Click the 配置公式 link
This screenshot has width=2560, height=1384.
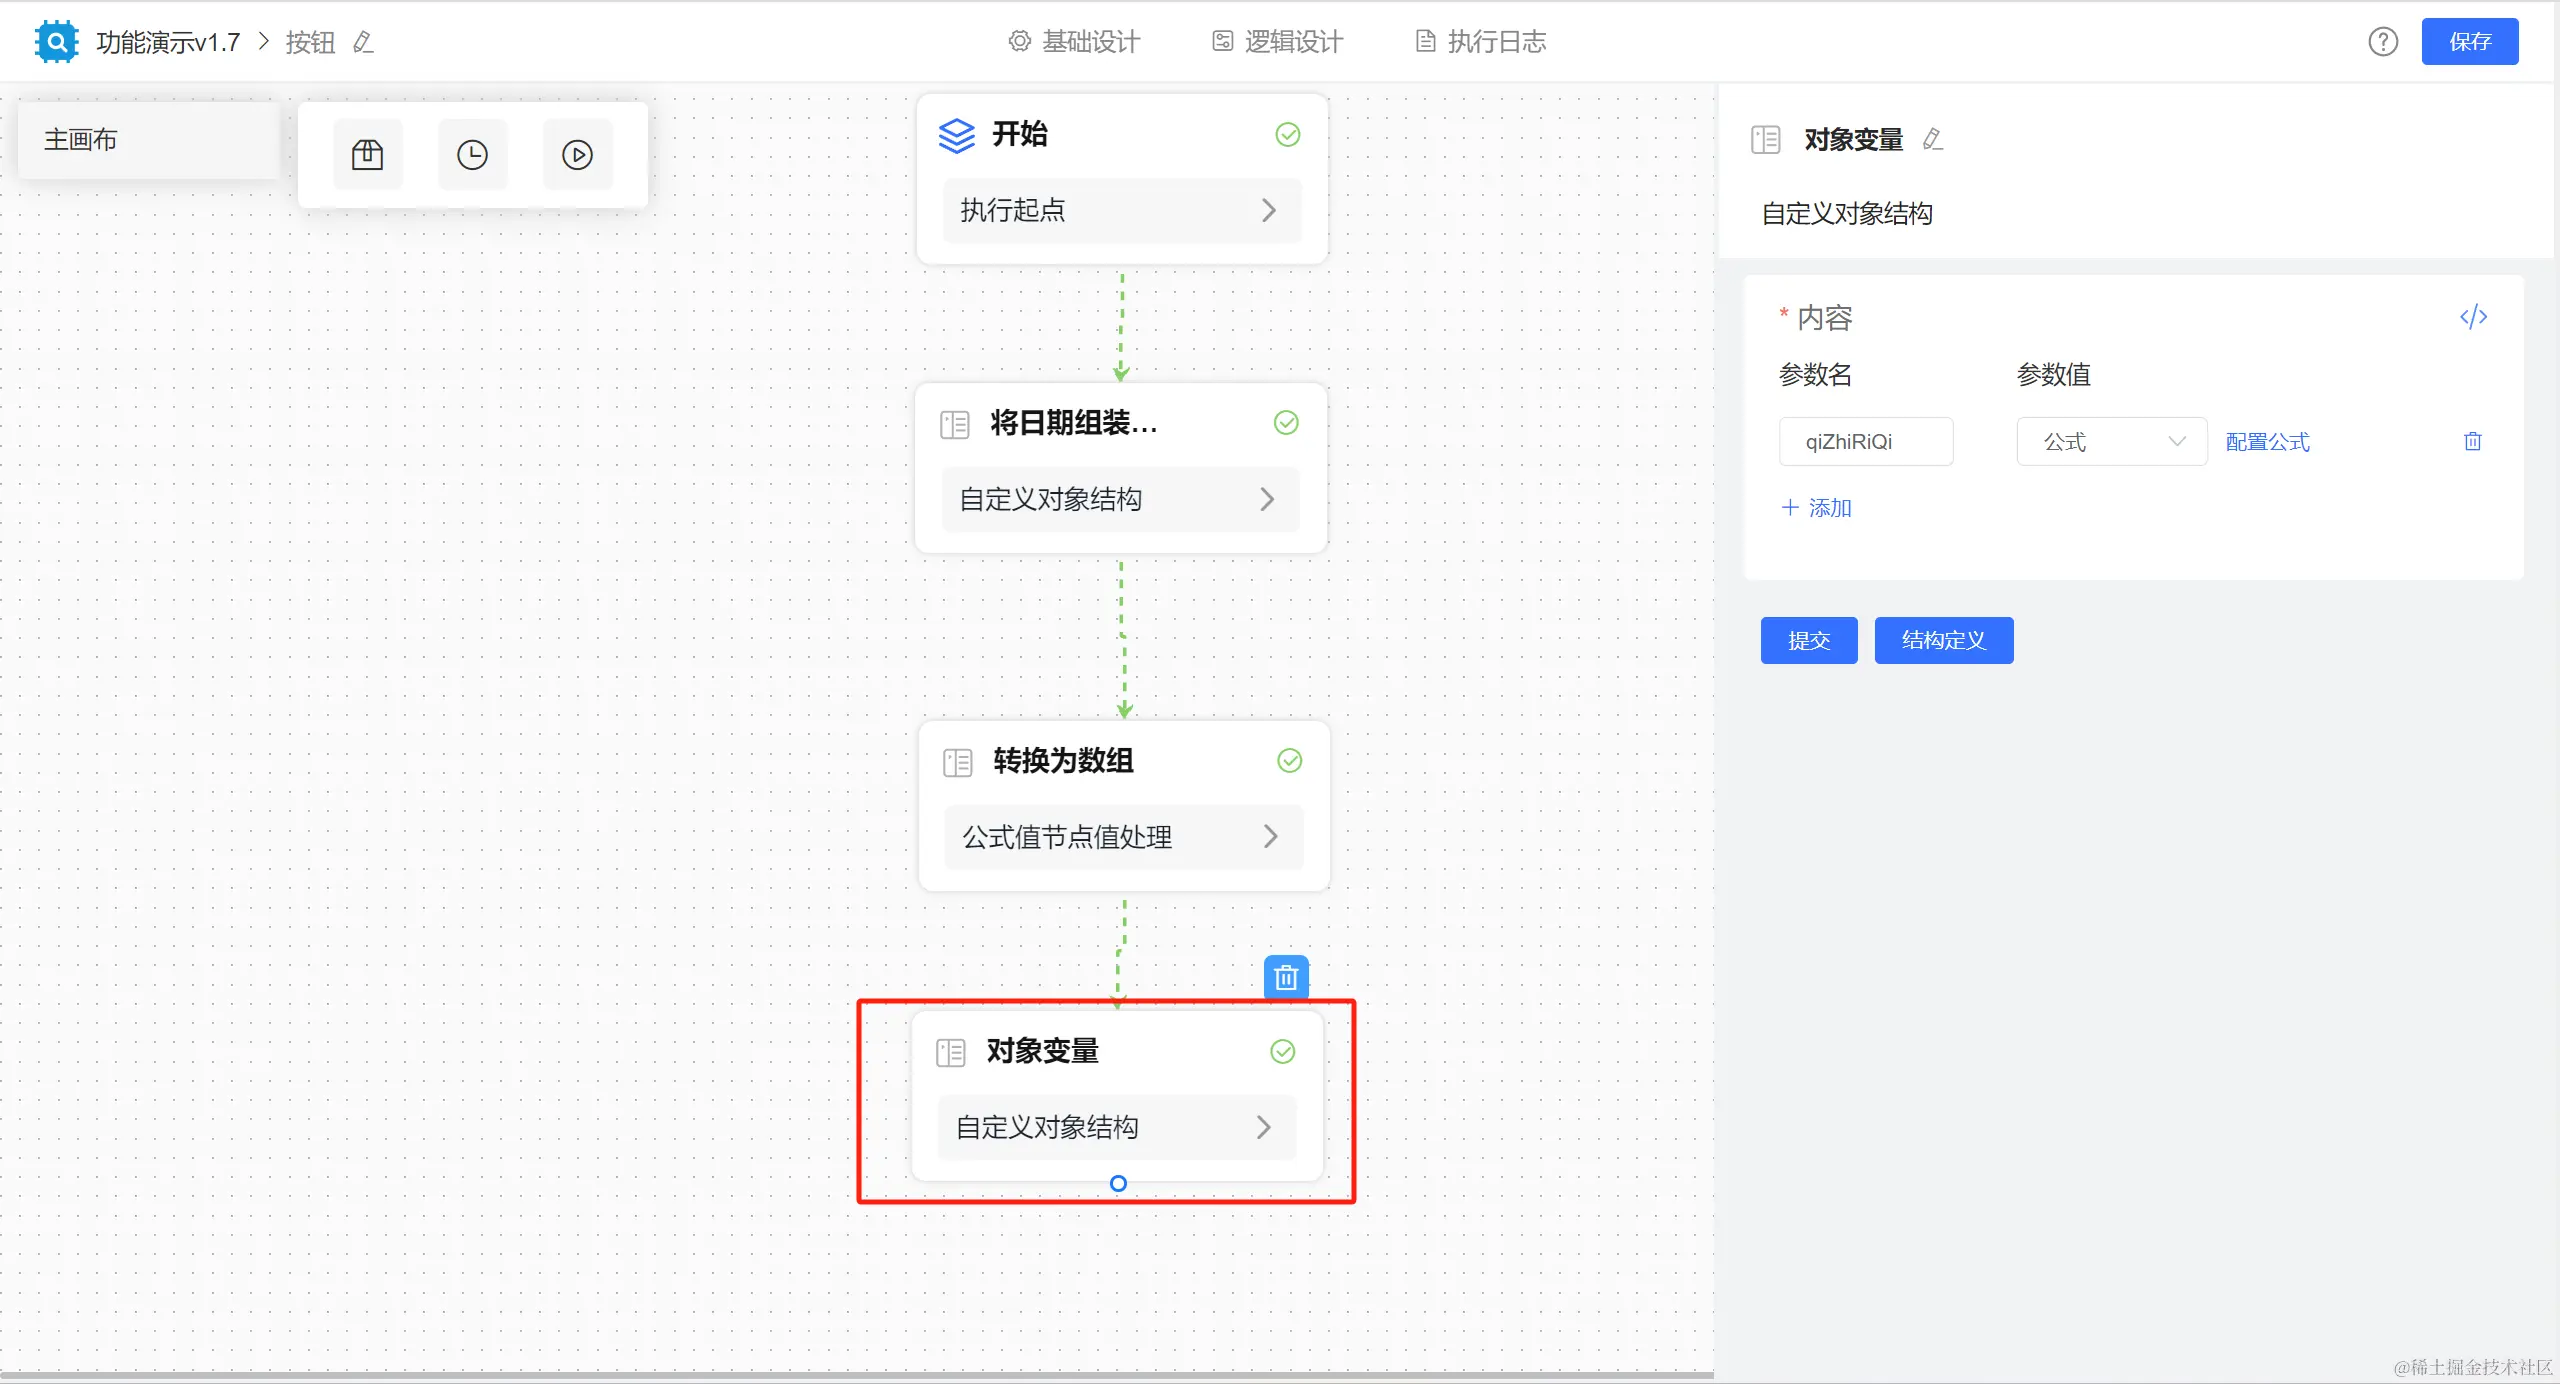click(x=2267, y=441)
